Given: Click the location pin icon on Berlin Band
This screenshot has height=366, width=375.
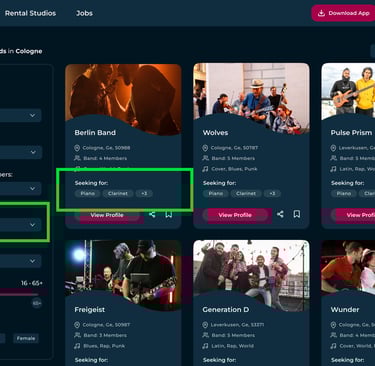Looking at the screenshot, I should point(77,148).
